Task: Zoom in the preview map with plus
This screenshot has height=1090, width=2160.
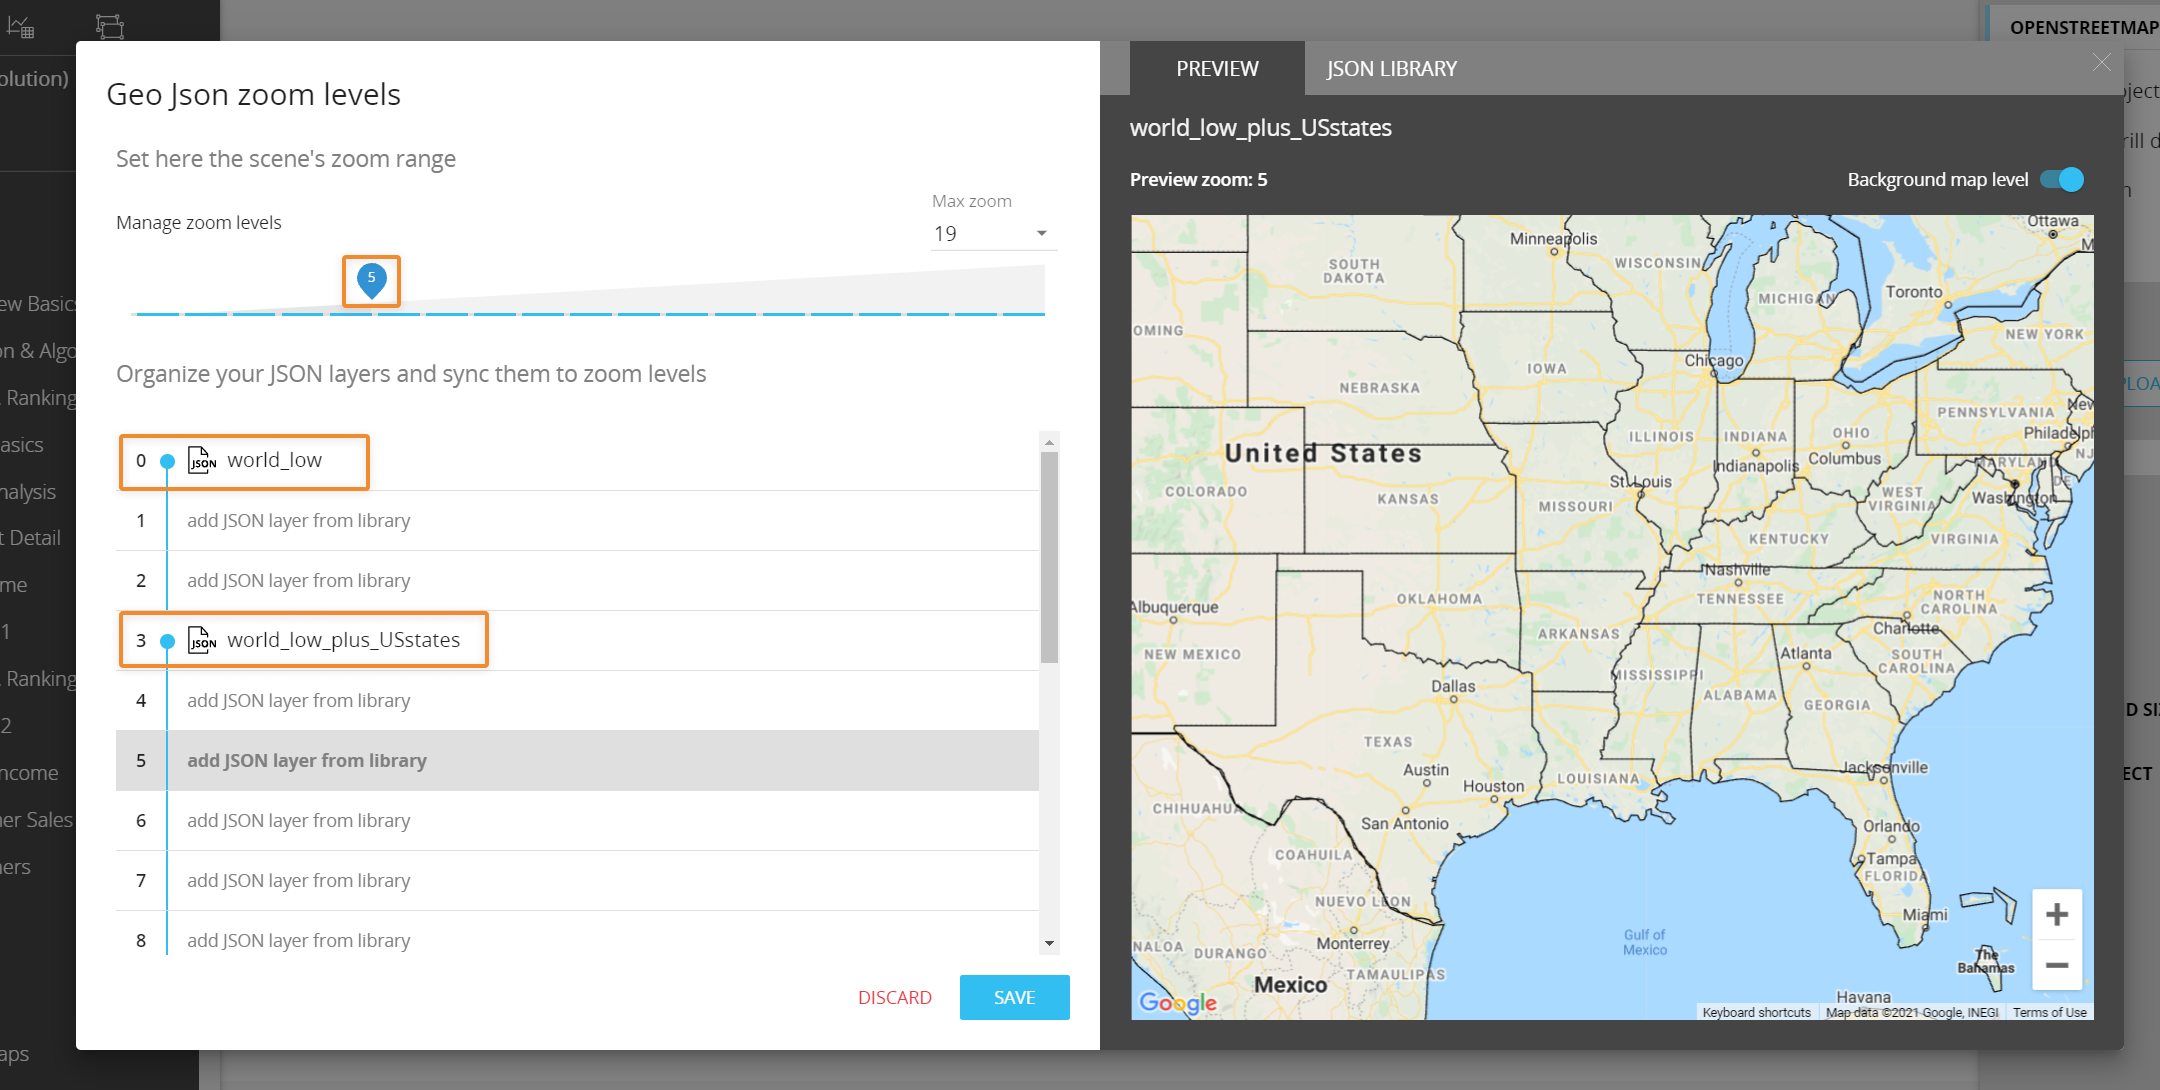Action: click(x=2057, y=914)
